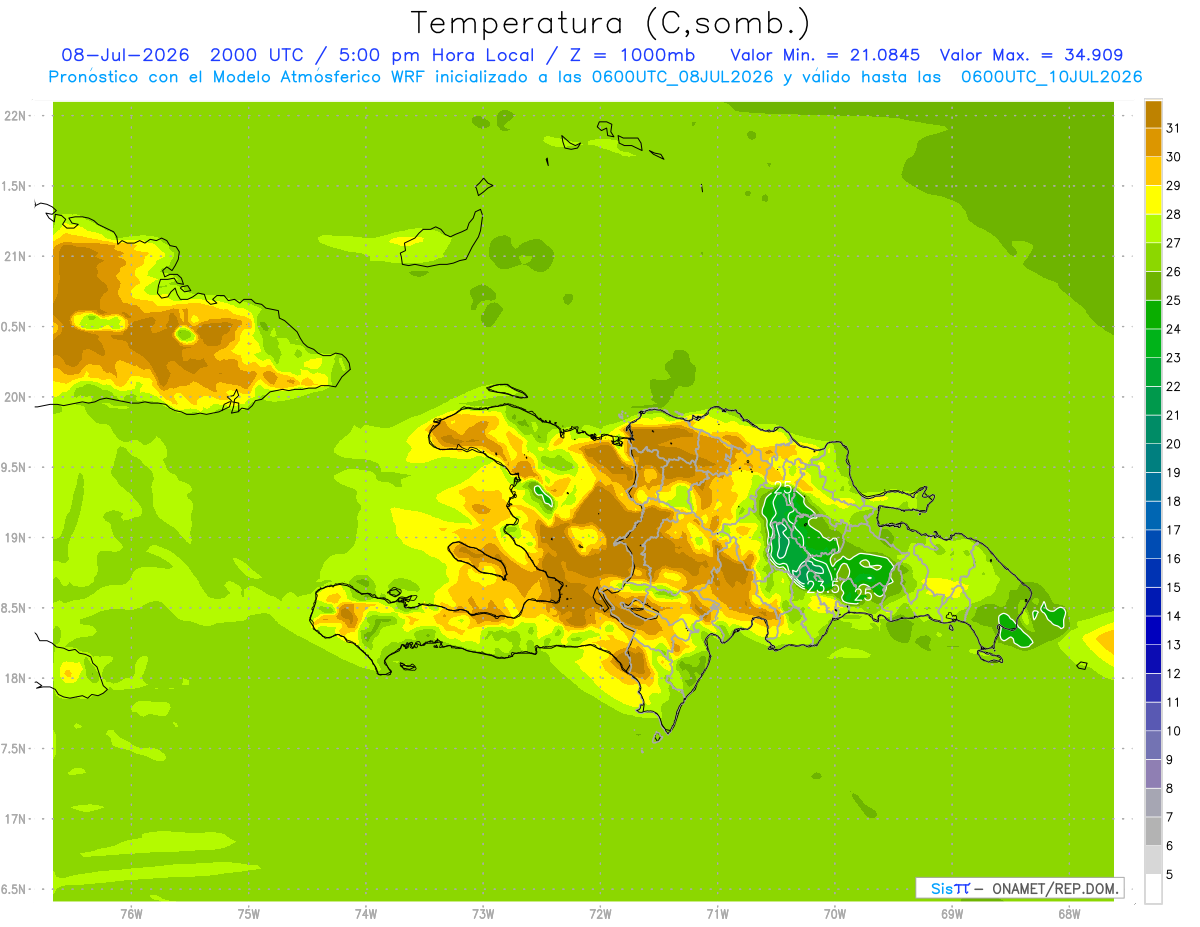Screen dimensions: 1200x927
Task: Click the legend value "31"
Action: 1173,128
